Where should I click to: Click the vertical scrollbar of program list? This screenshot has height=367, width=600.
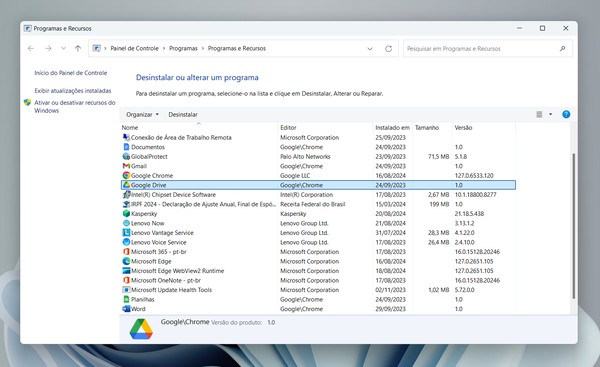pyautogui.click(x=573, y=226)
